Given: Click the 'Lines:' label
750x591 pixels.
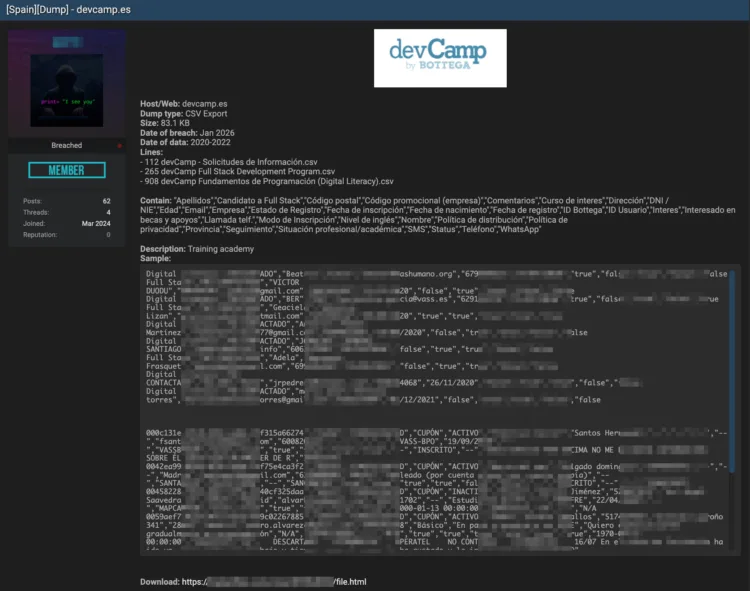Looking at the screenshot, I should [152, 152].
